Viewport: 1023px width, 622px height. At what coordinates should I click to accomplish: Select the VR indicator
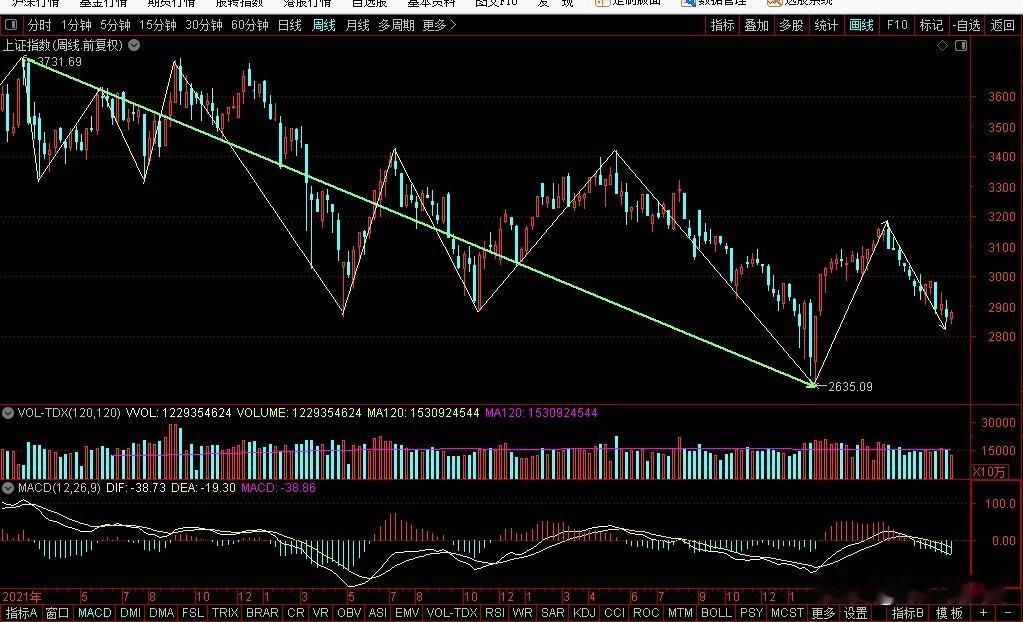tap(320, 613)
